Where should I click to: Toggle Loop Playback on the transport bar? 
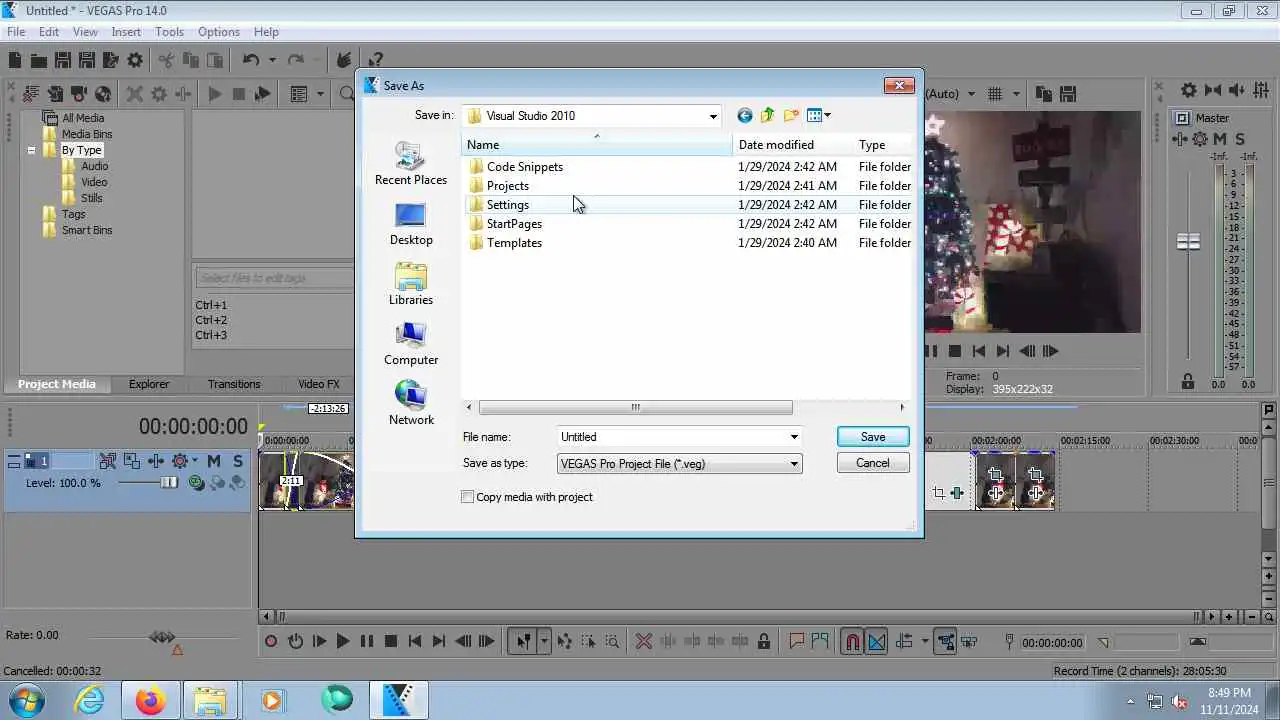coord(295,642)
